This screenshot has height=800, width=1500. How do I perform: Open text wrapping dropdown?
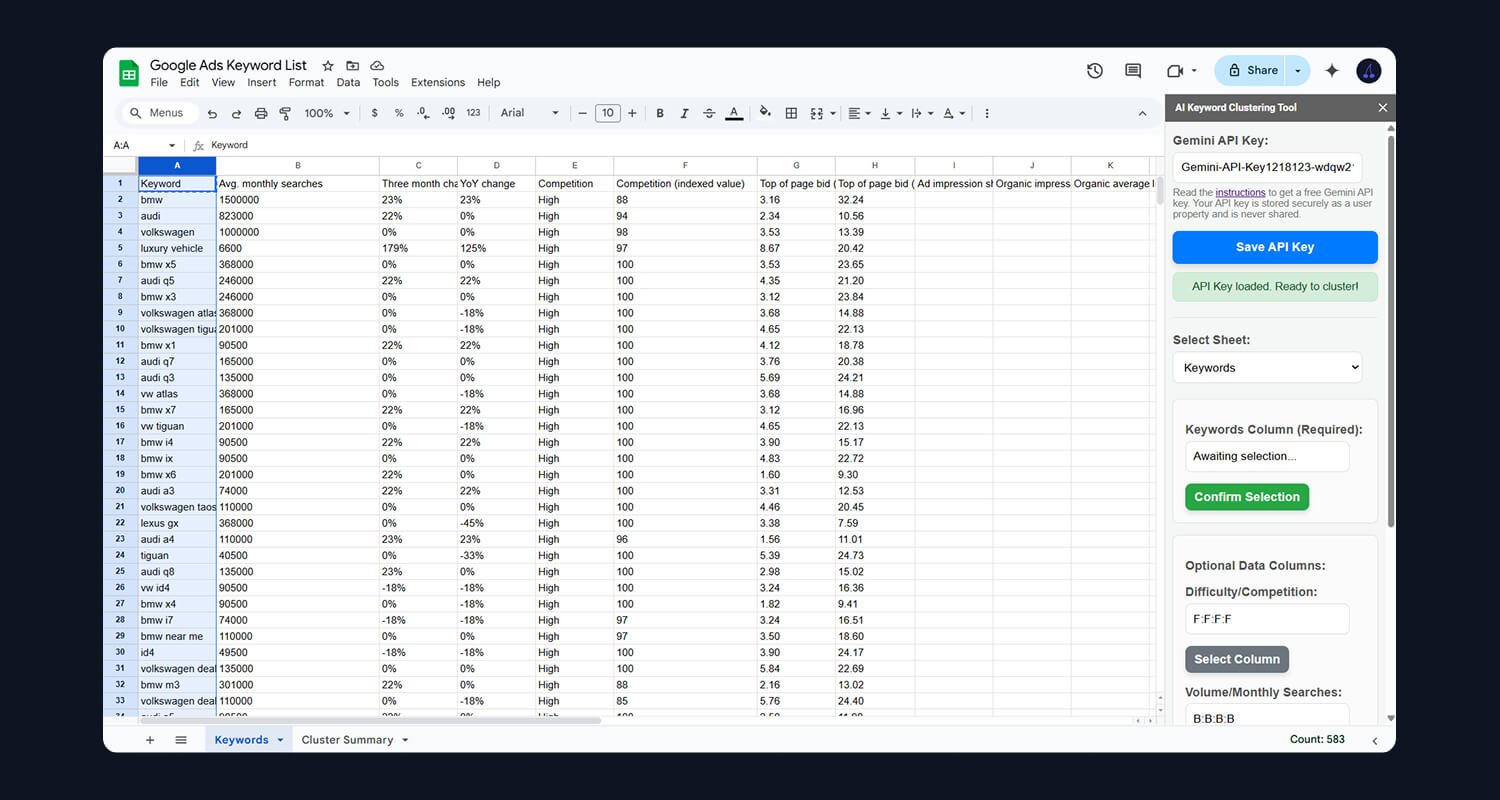(x=921, y=113)
